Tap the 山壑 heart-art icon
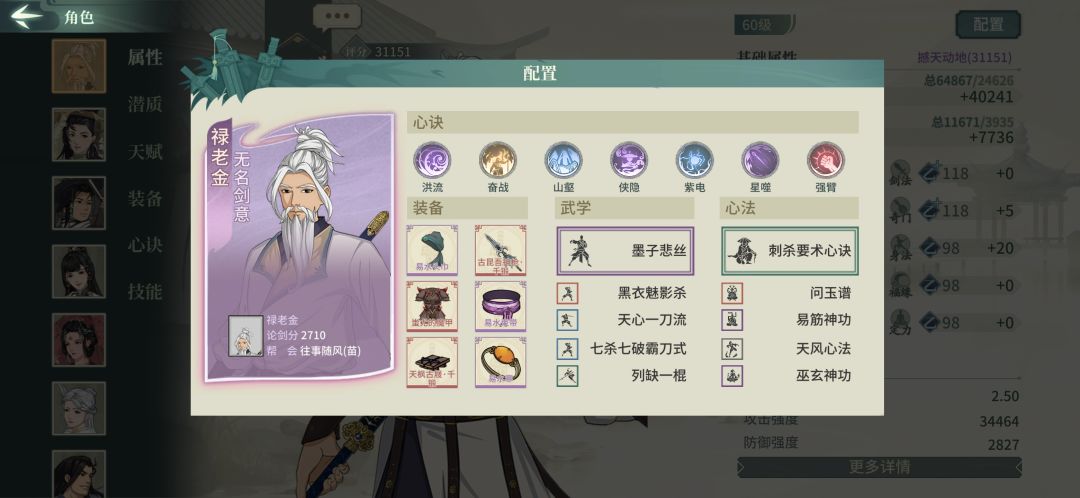Viewport: 1080px width, 498px height. tap(563, 160)
